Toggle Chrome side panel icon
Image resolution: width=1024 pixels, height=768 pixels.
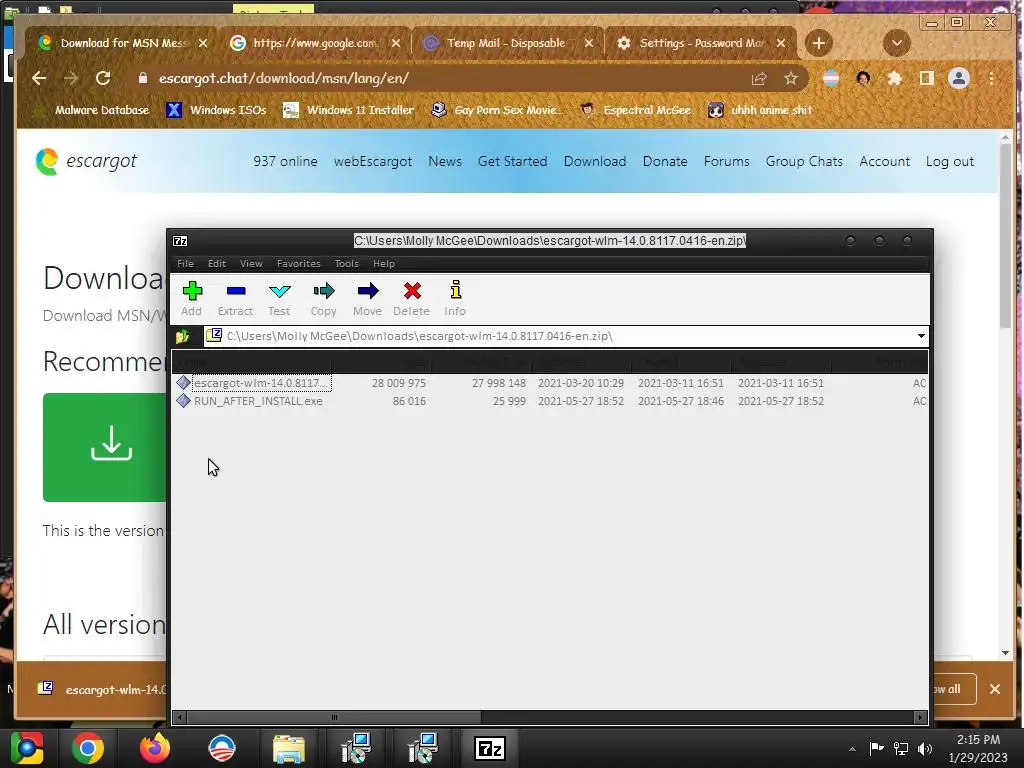pyautogui.click(x=927, y=79)
